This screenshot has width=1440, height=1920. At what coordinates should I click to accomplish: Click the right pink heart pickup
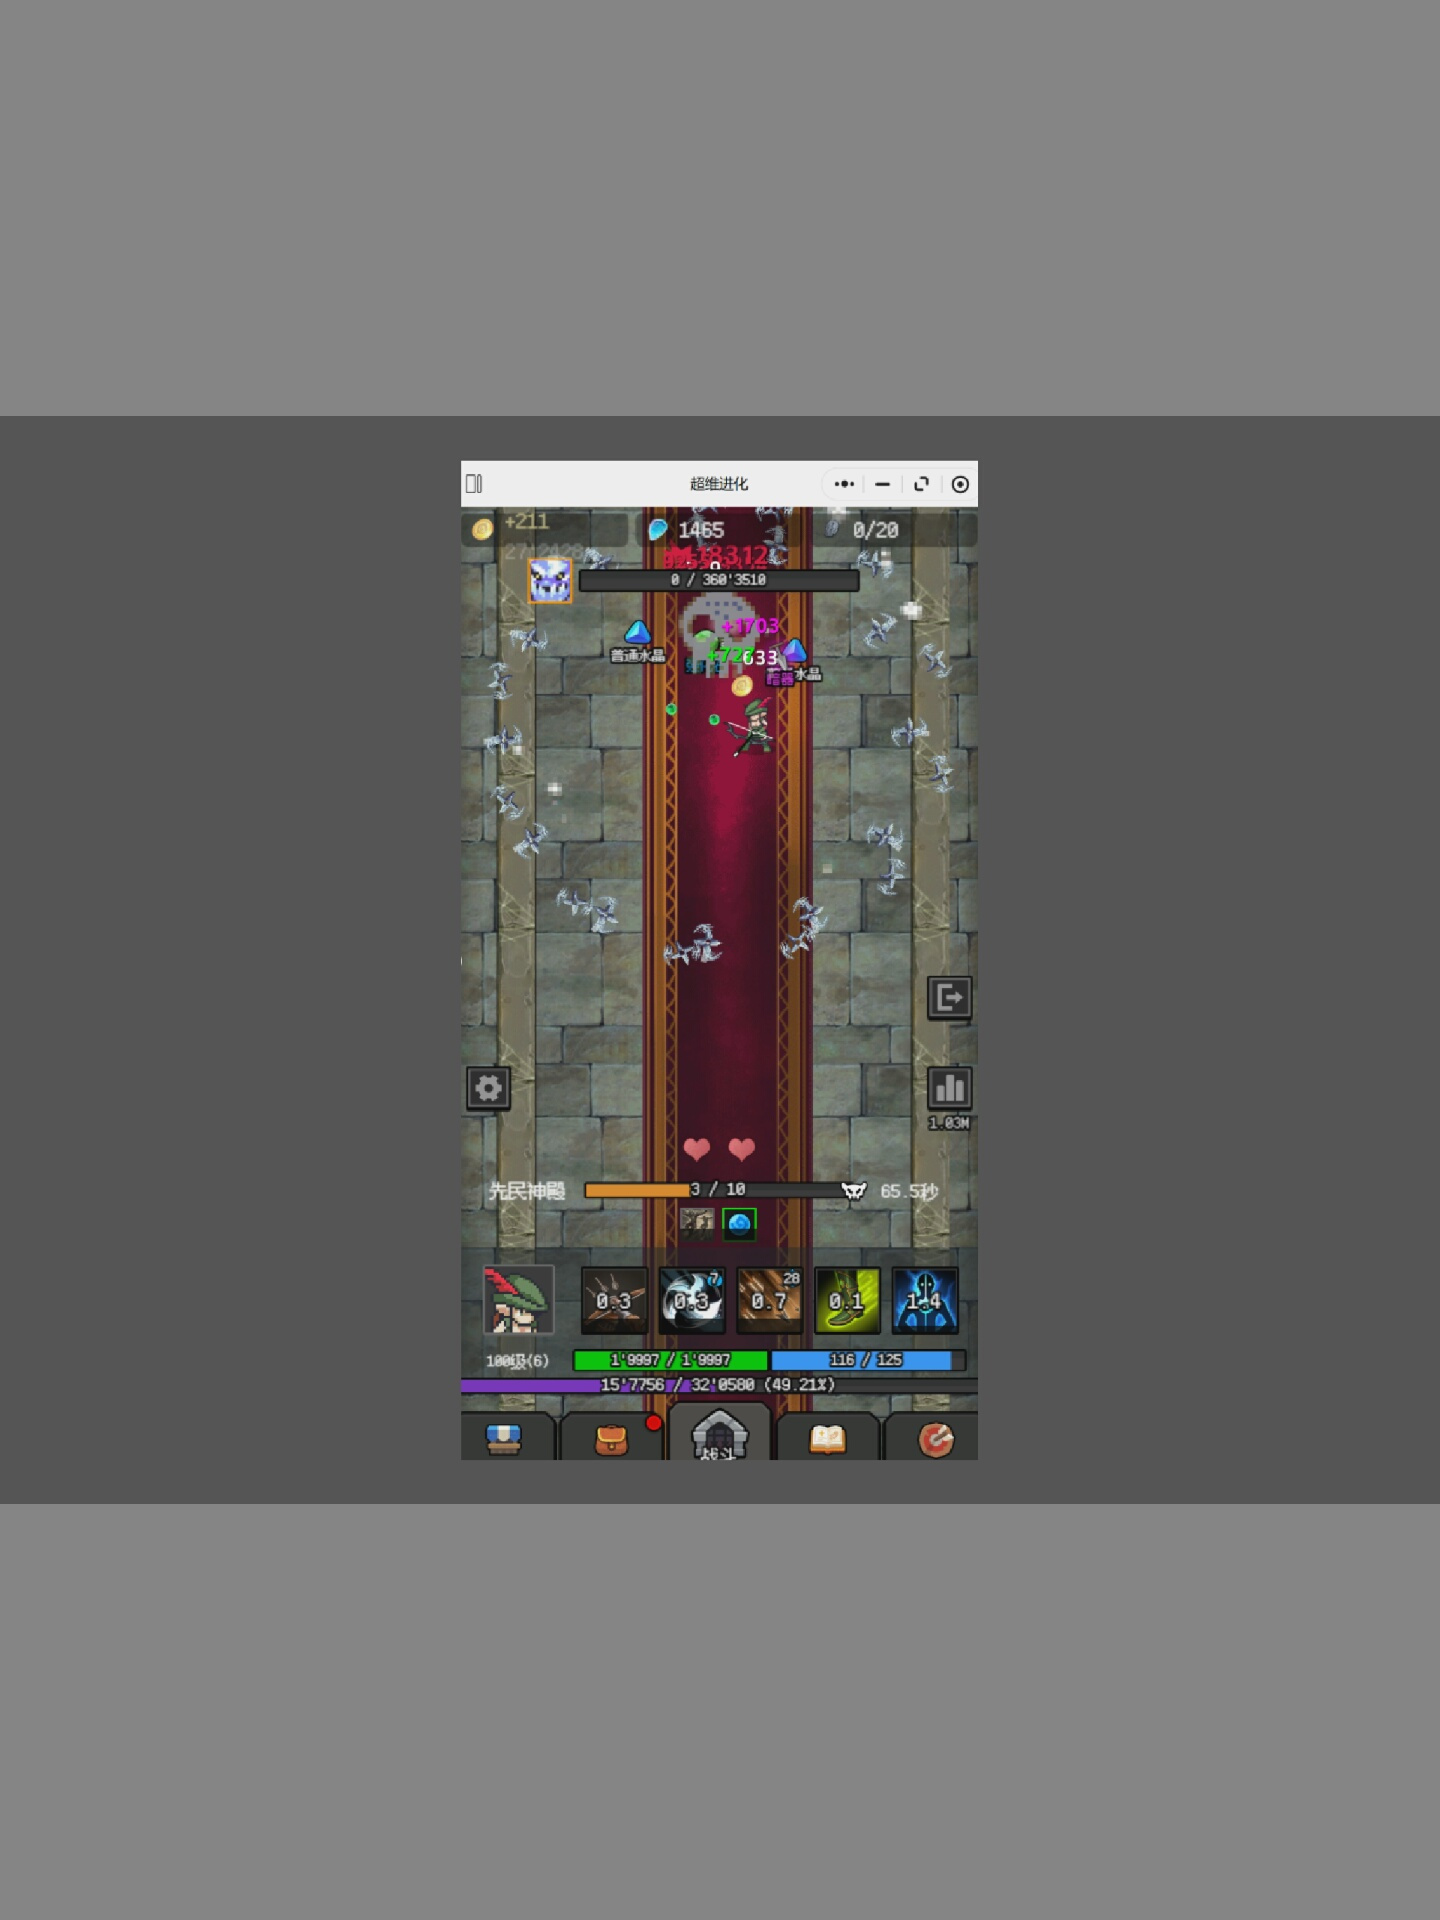742,1149
